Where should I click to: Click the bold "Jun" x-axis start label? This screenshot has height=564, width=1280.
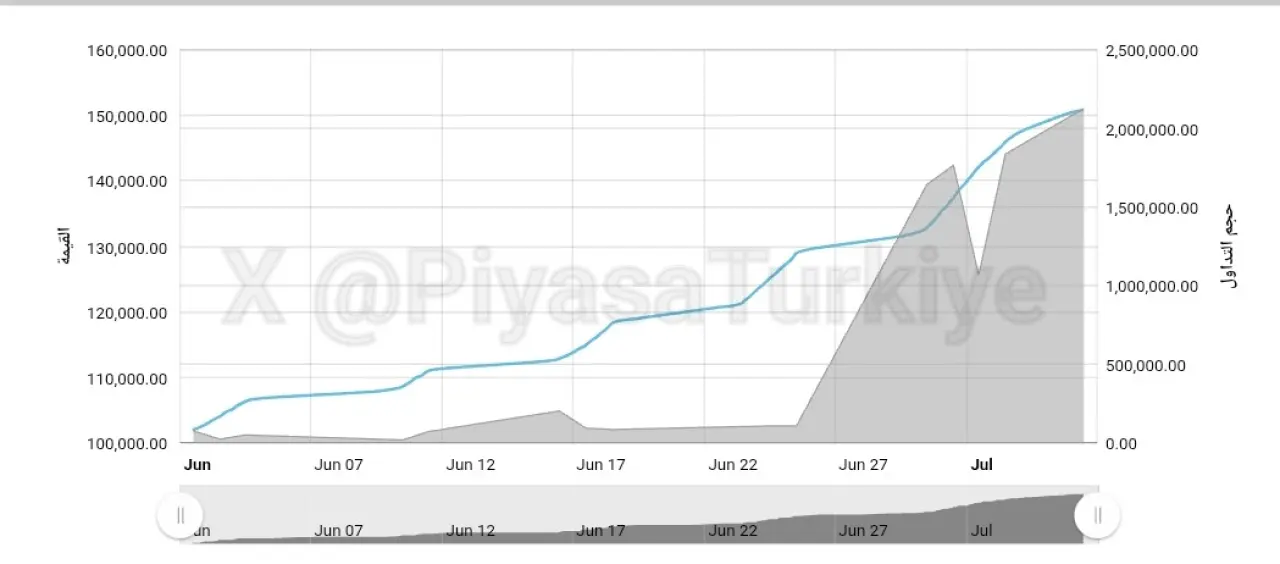pos(198,464)
